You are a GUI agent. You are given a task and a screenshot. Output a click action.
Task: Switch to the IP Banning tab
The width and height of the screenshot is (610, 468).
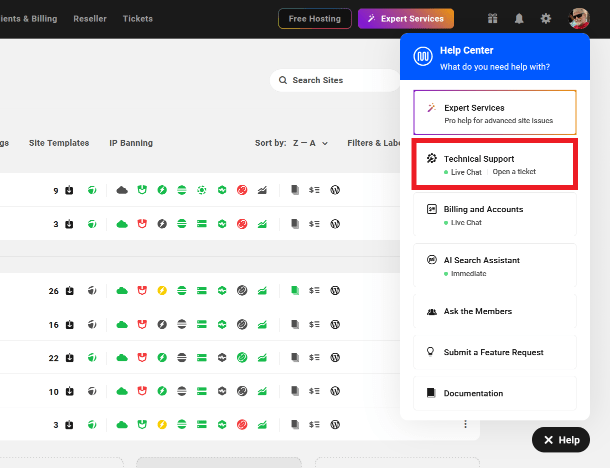[131, 143]
